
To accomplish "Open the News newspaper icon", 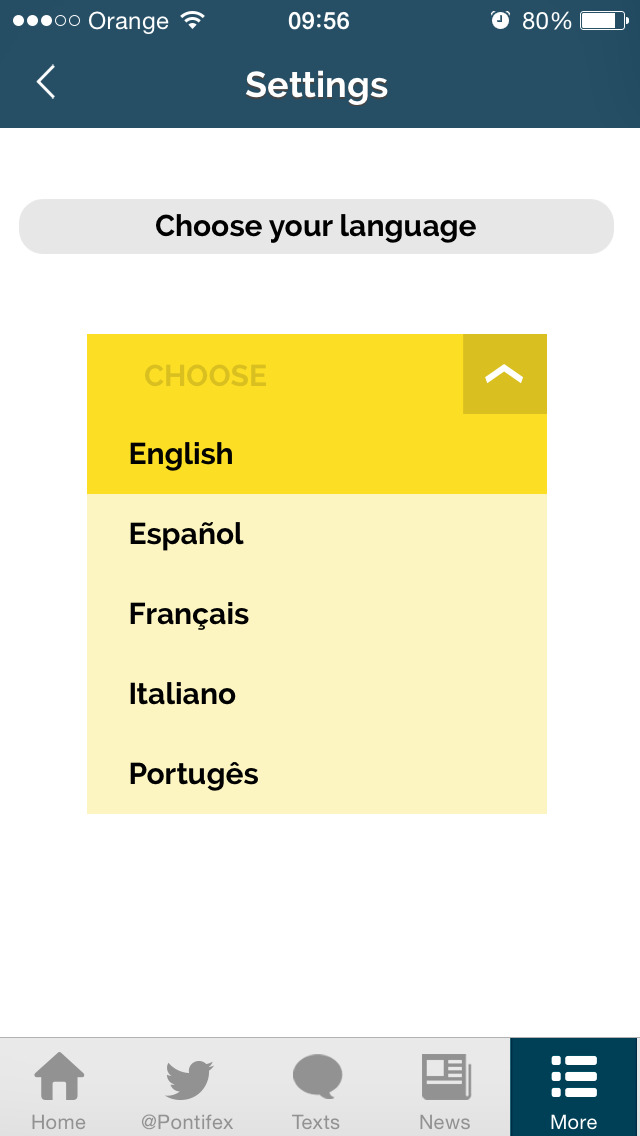I will click(x=446, y=1077).
